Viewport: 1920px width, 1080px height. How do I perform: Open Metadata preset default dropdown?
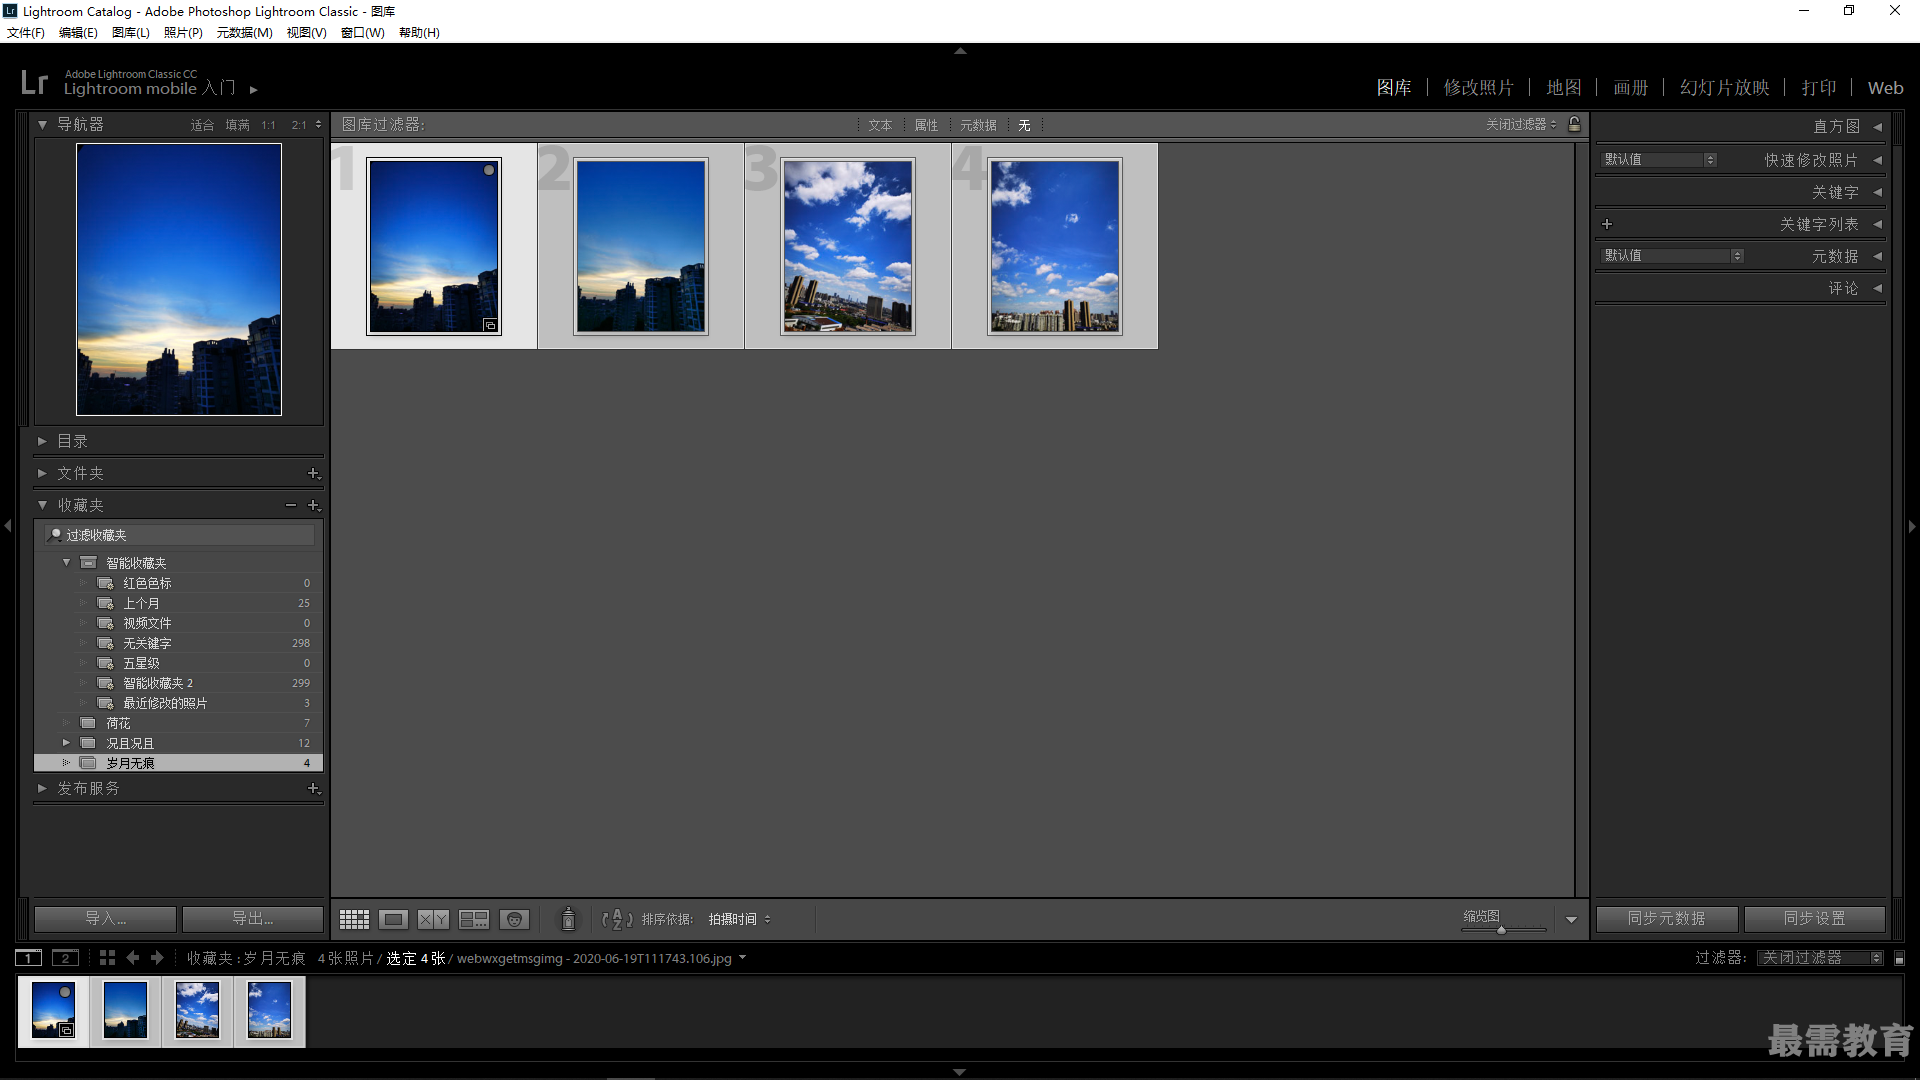pos(1673,256)
